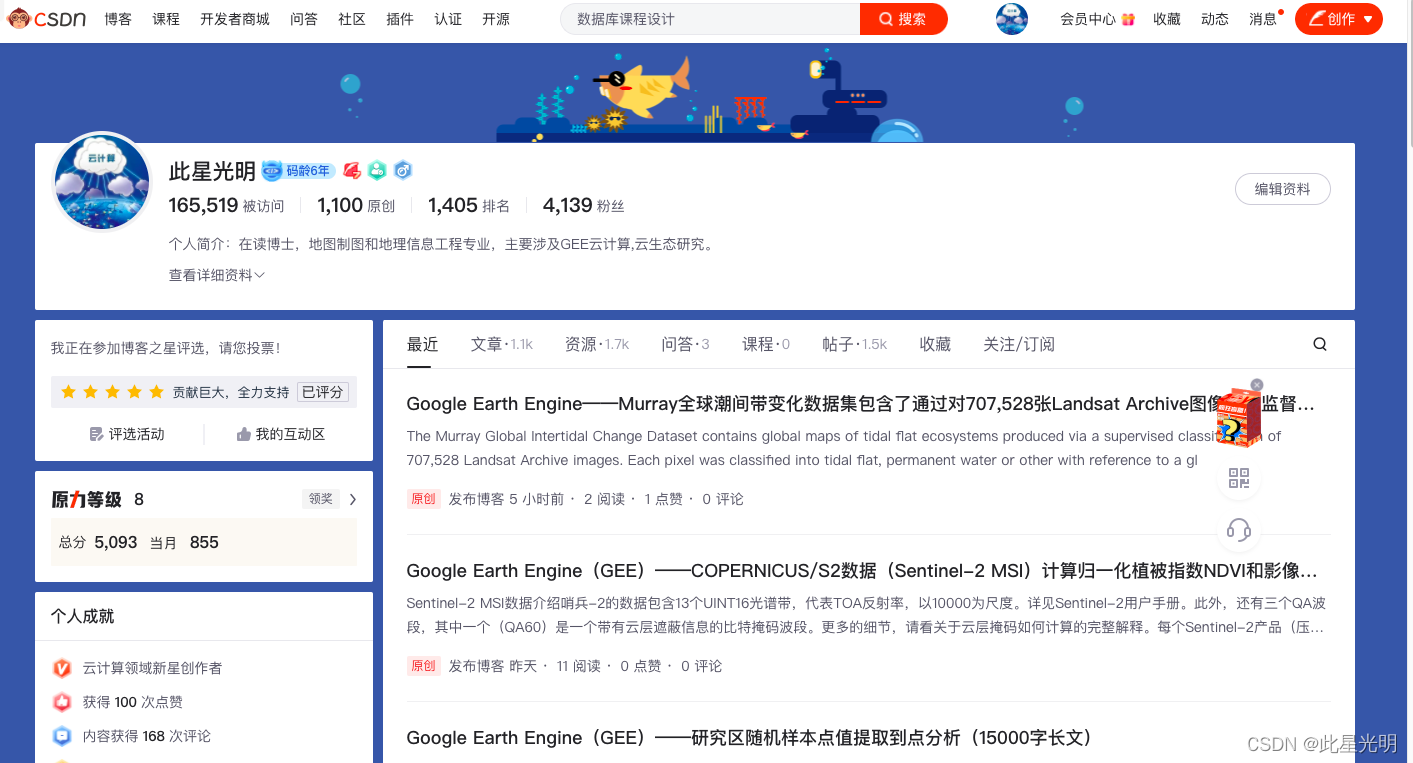
Task: Open 消息 notifications
Action: (x=1263, y=19)
